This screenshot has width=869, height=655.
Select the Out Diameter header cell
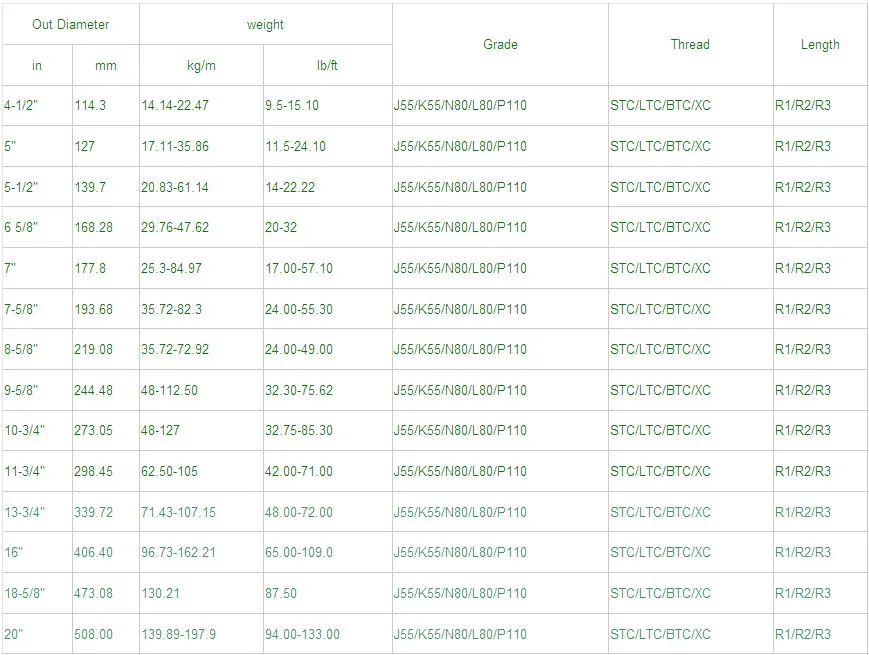70,25
